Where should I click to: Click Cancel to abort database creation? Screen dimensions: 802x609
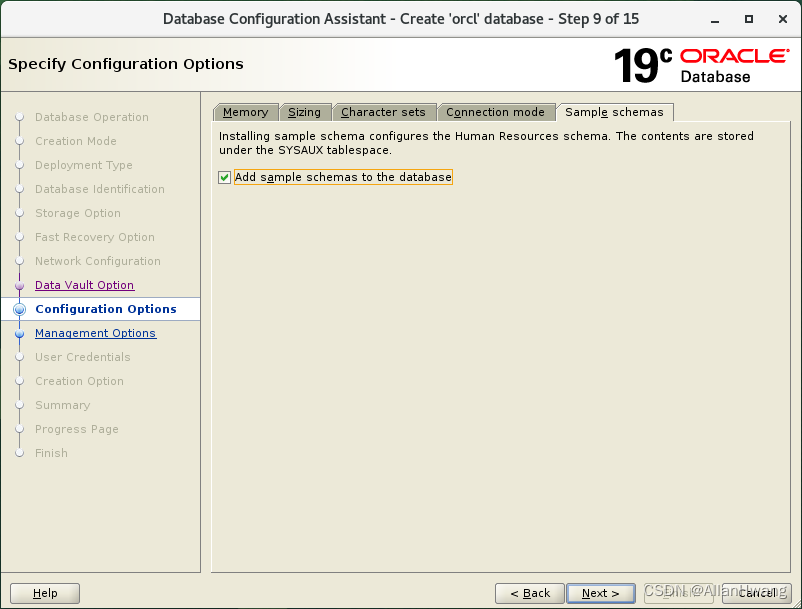point(757,593)
